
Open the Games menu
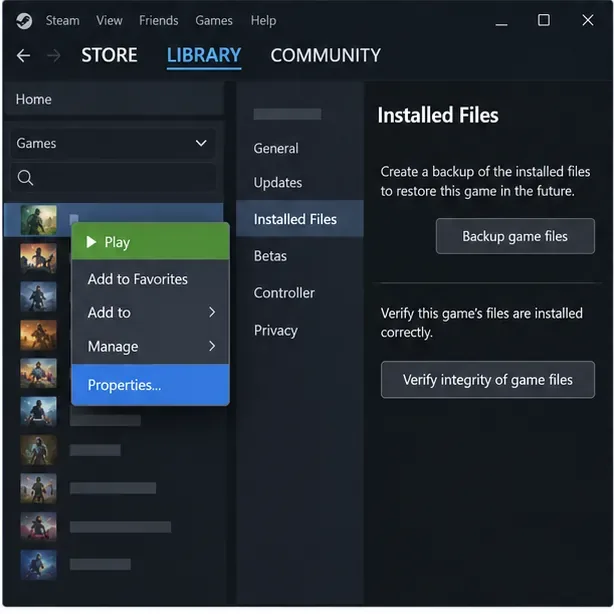[214, 20]
